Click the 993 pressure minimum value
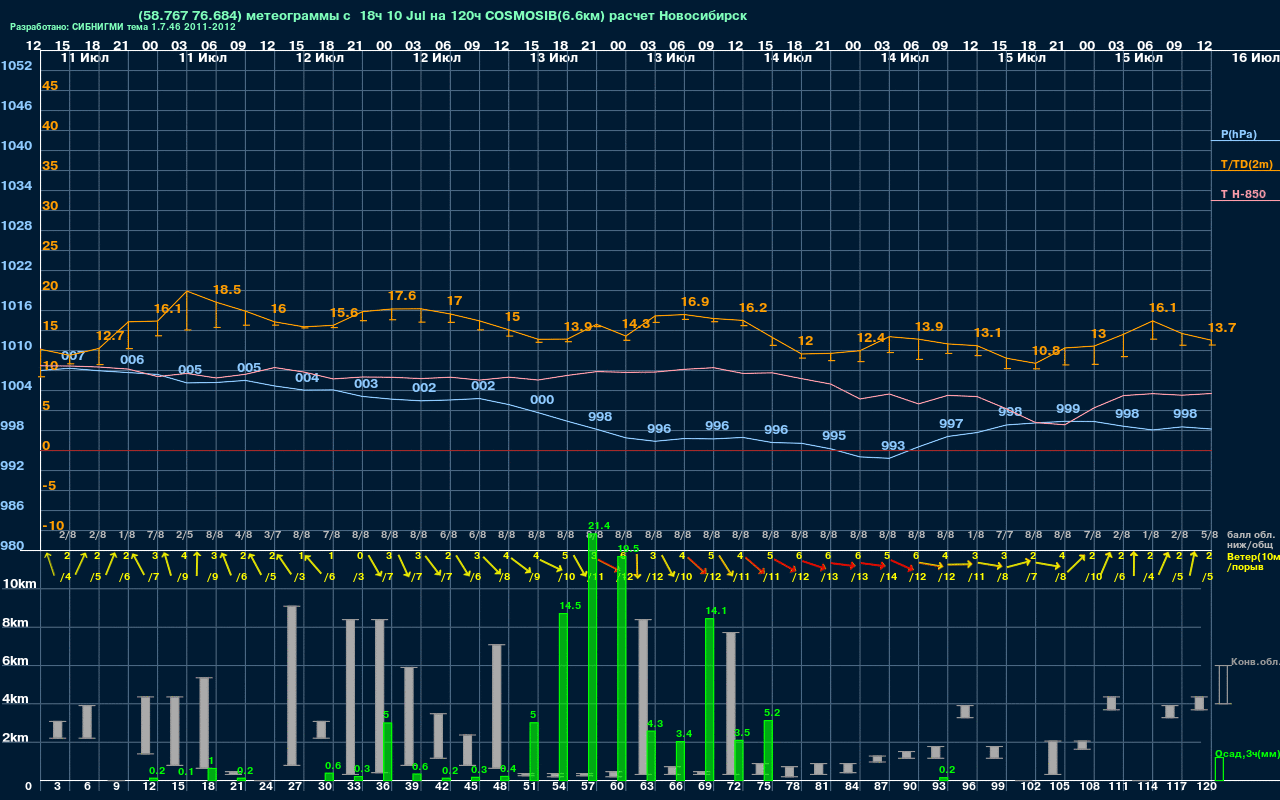Viewport: 1280px width, 800px height. 893,445
